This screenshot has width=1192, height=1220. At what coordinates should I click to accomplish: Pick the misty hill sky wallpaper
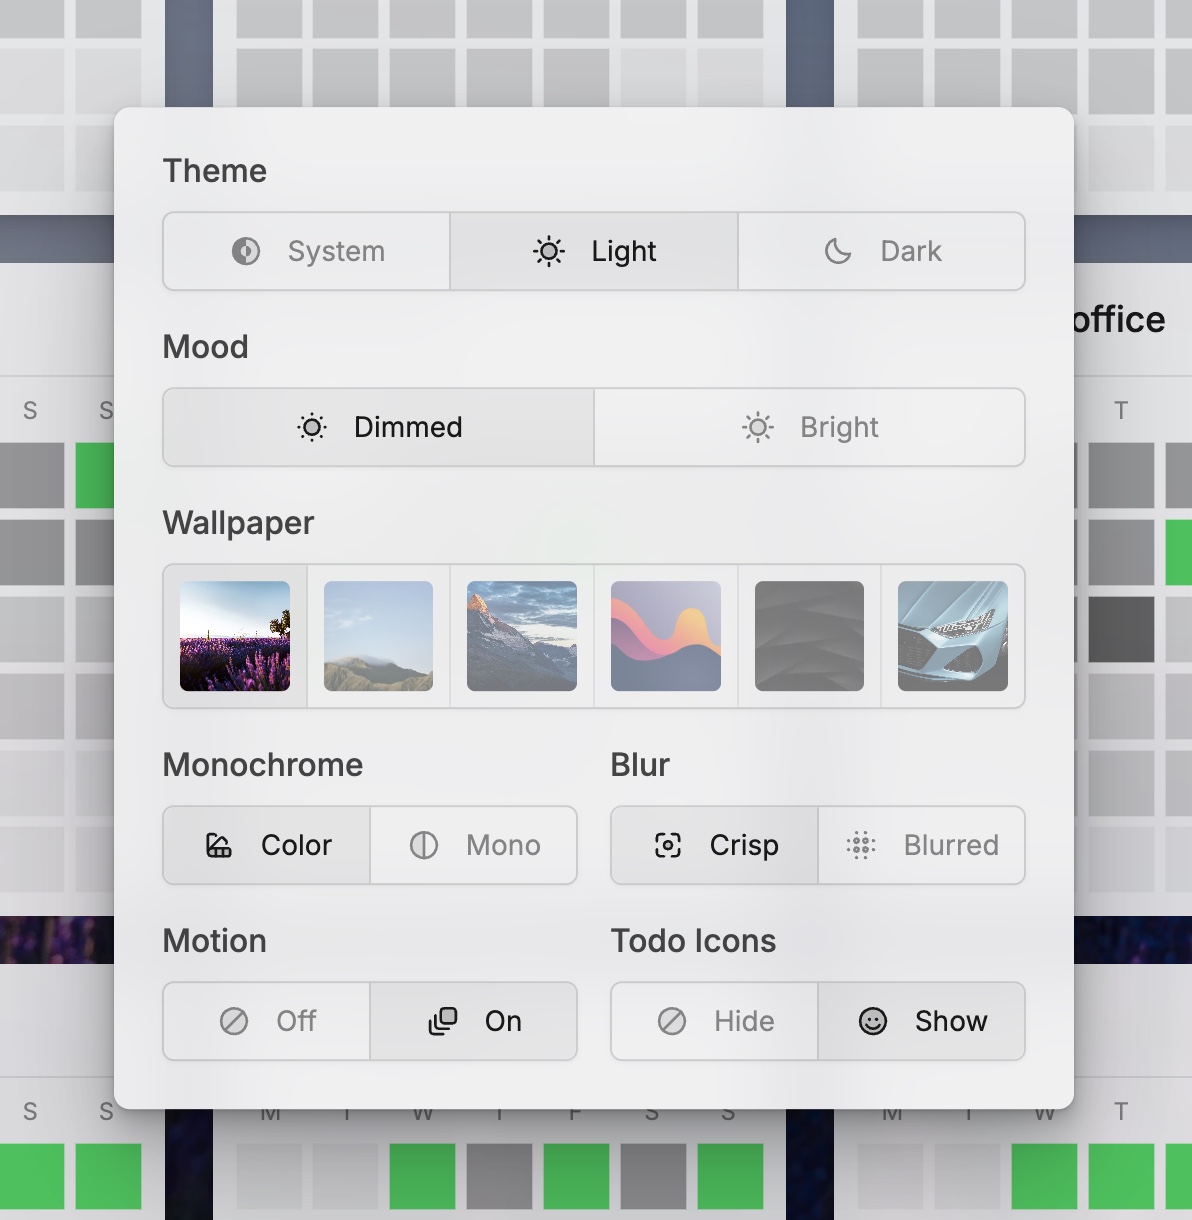tap(379, 636)
